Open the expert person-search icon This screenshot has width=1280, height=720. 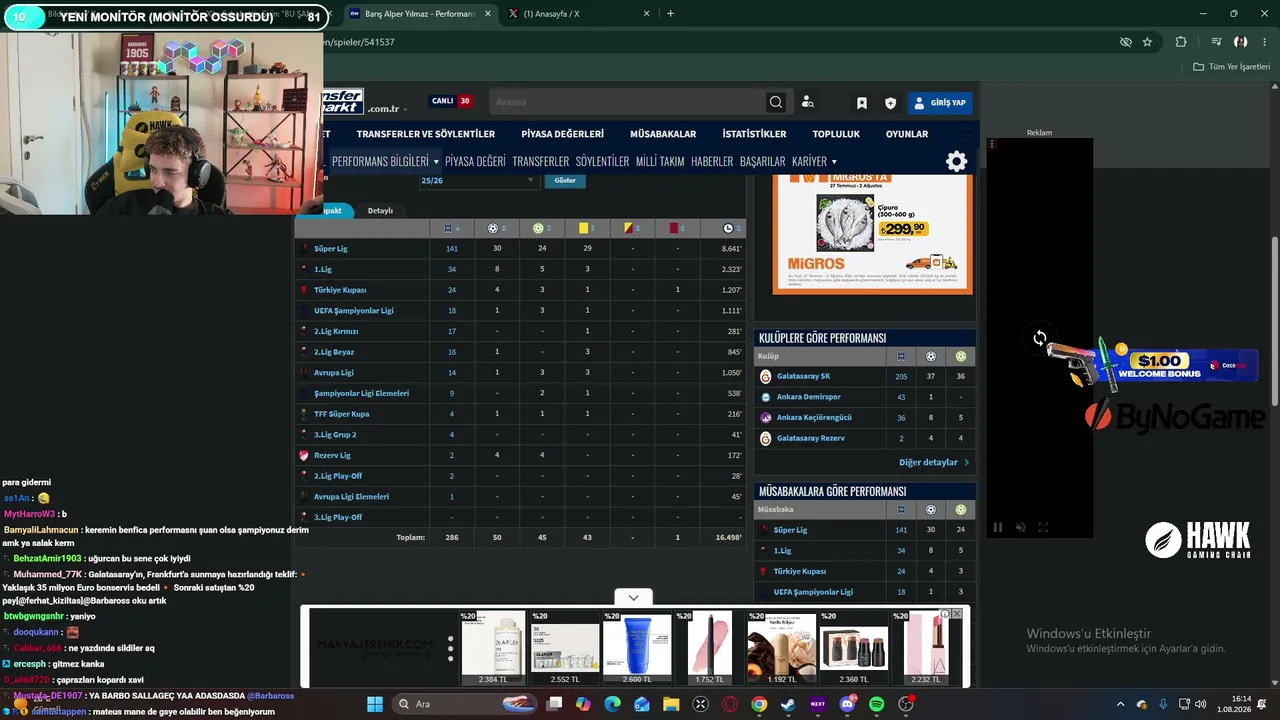click(808, 102)
